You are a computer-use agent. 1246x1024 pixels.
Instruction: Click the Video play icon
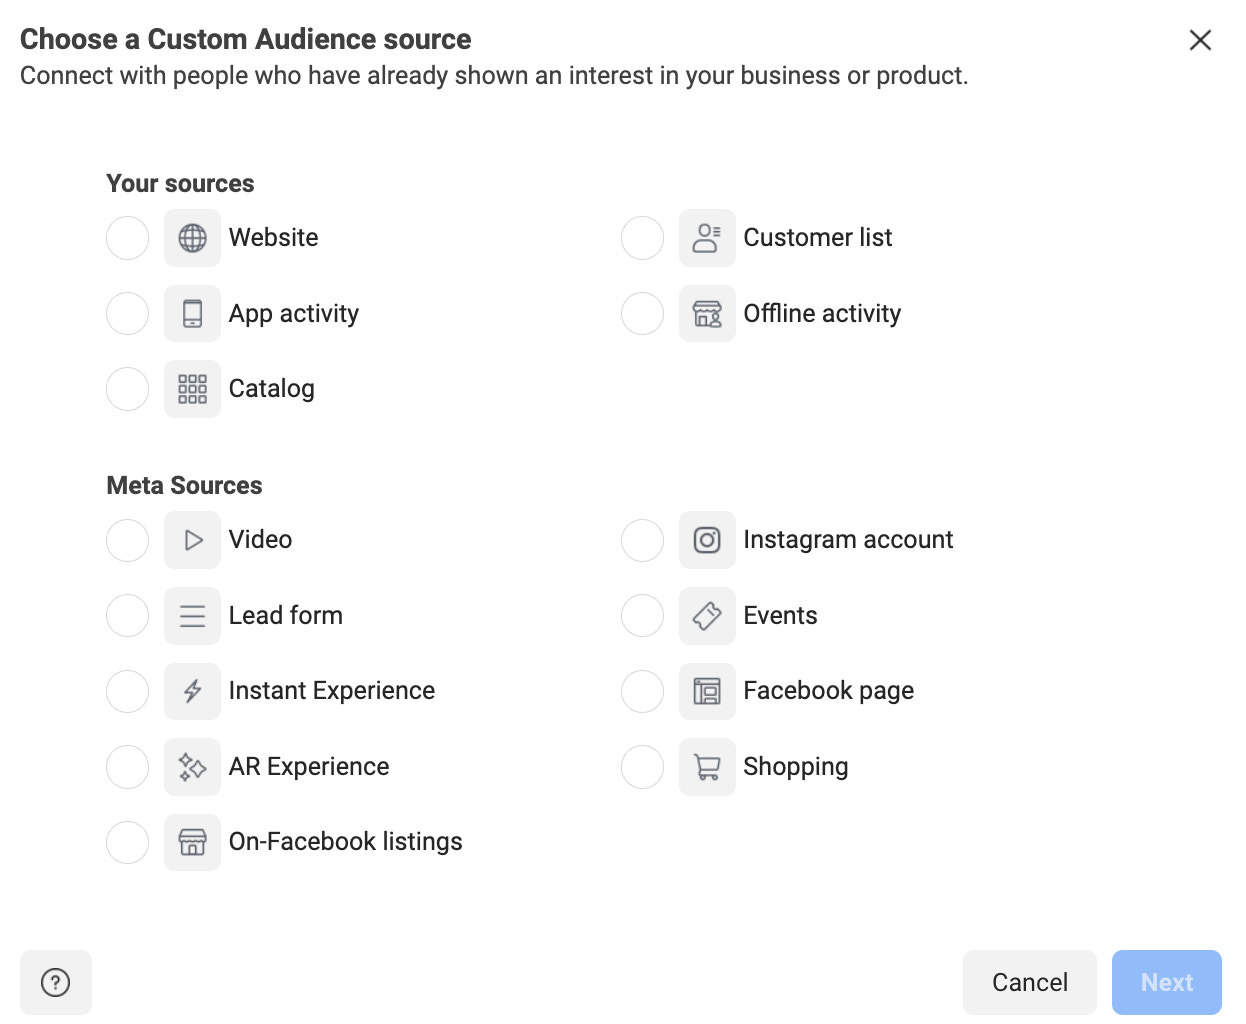[192, 540]
